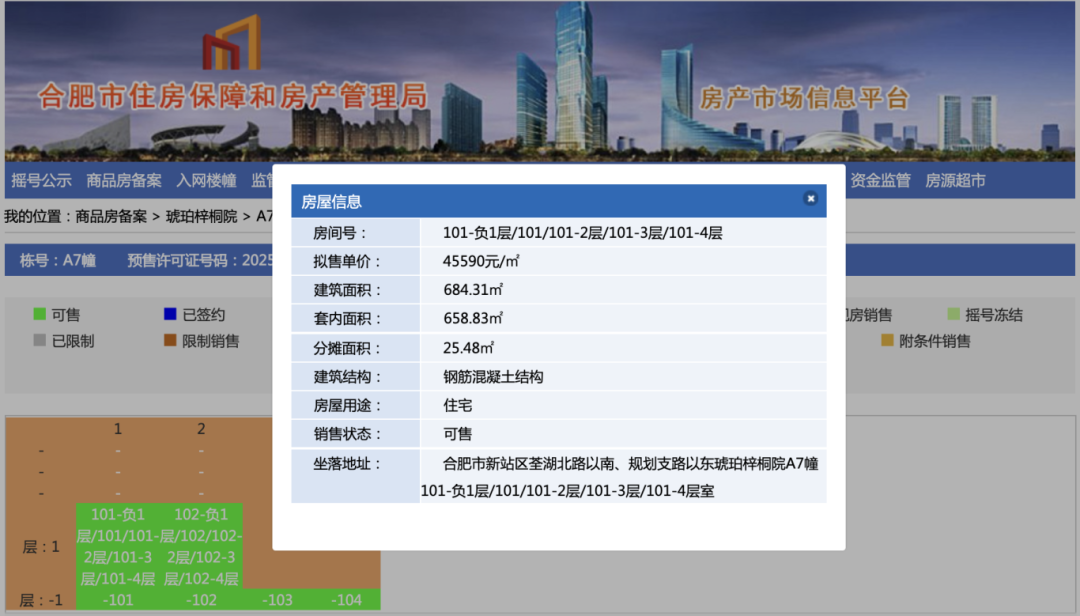Select basement unit -101 cell

[118, 600]
